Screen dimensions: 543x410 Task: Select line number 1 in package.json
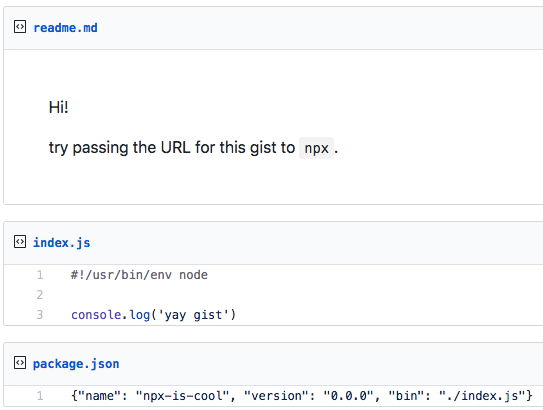(40, 396)
